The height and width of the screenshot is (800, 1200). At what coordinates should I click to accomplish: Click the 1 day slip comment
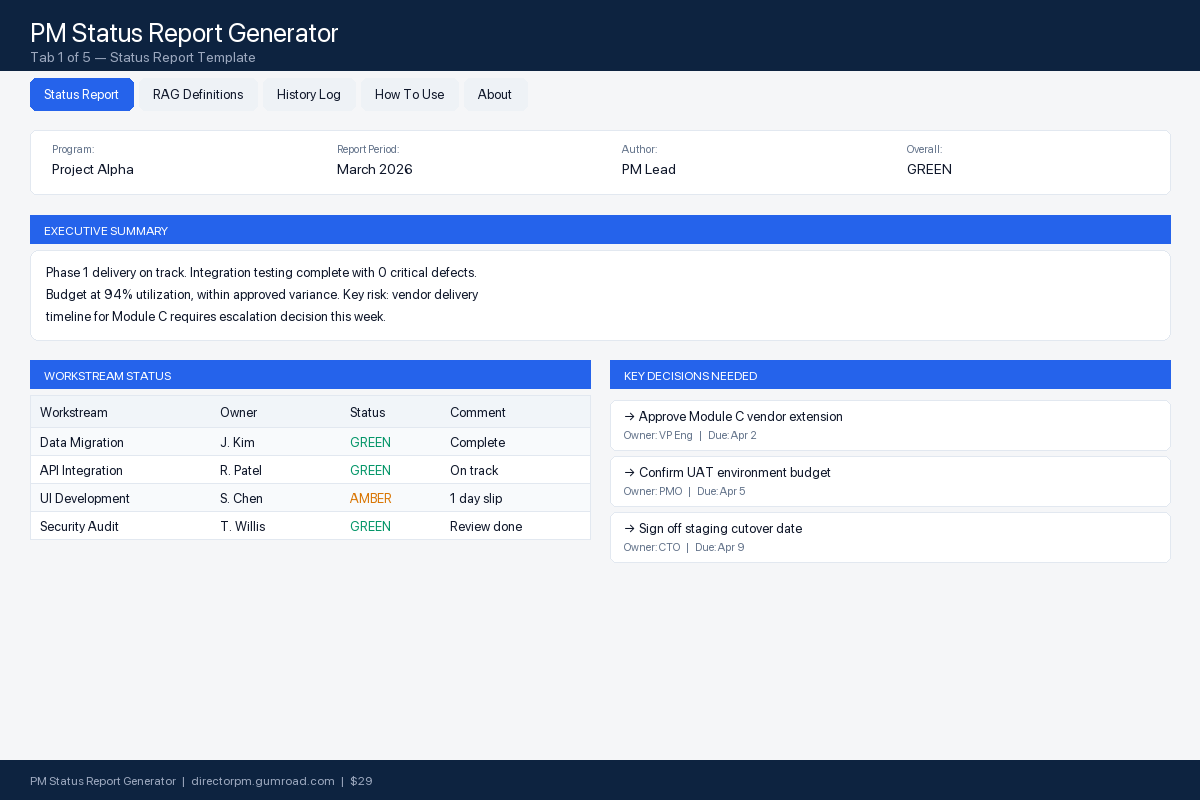pyautogui.click(x=476, y=498)
